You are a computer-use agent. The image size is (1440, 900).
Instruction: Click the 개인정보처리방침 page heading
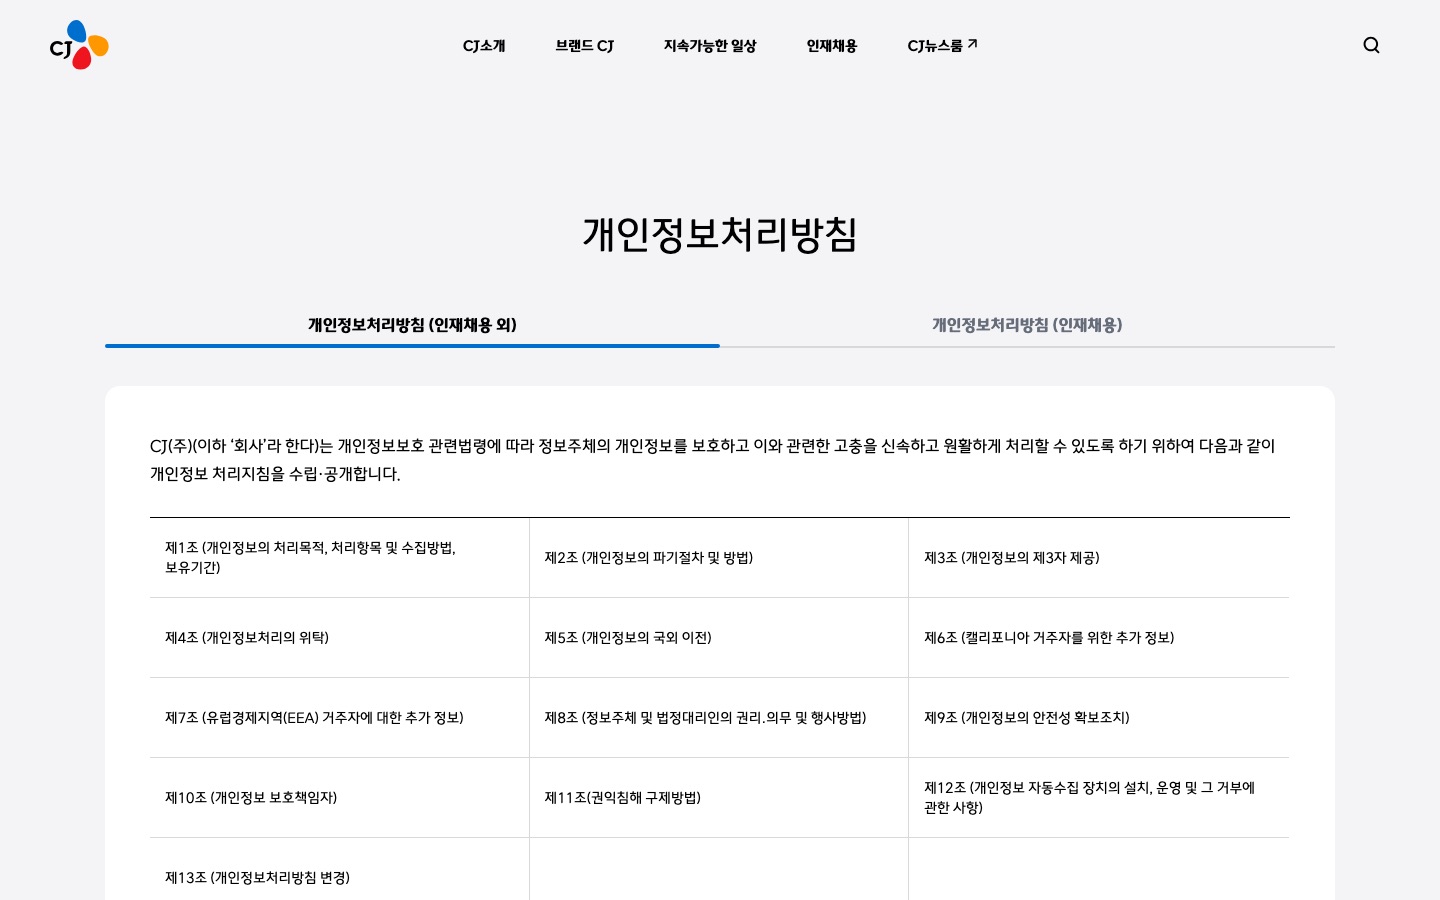coord(720,235)
